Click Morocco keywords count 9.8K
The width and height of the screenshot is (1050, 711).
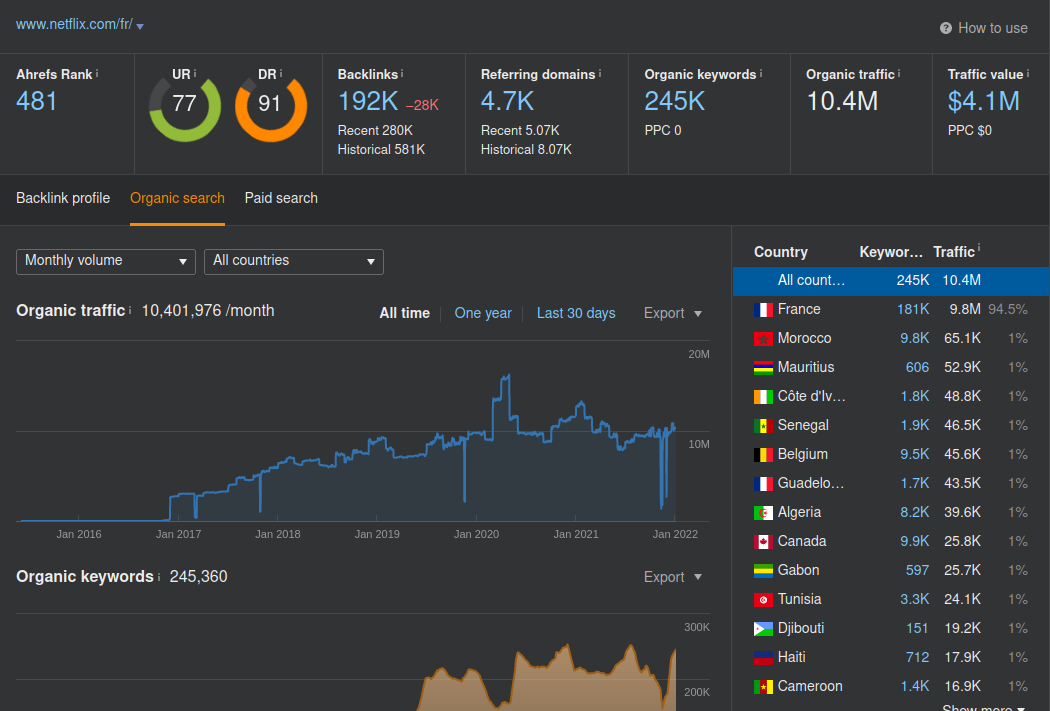point(914,338)
